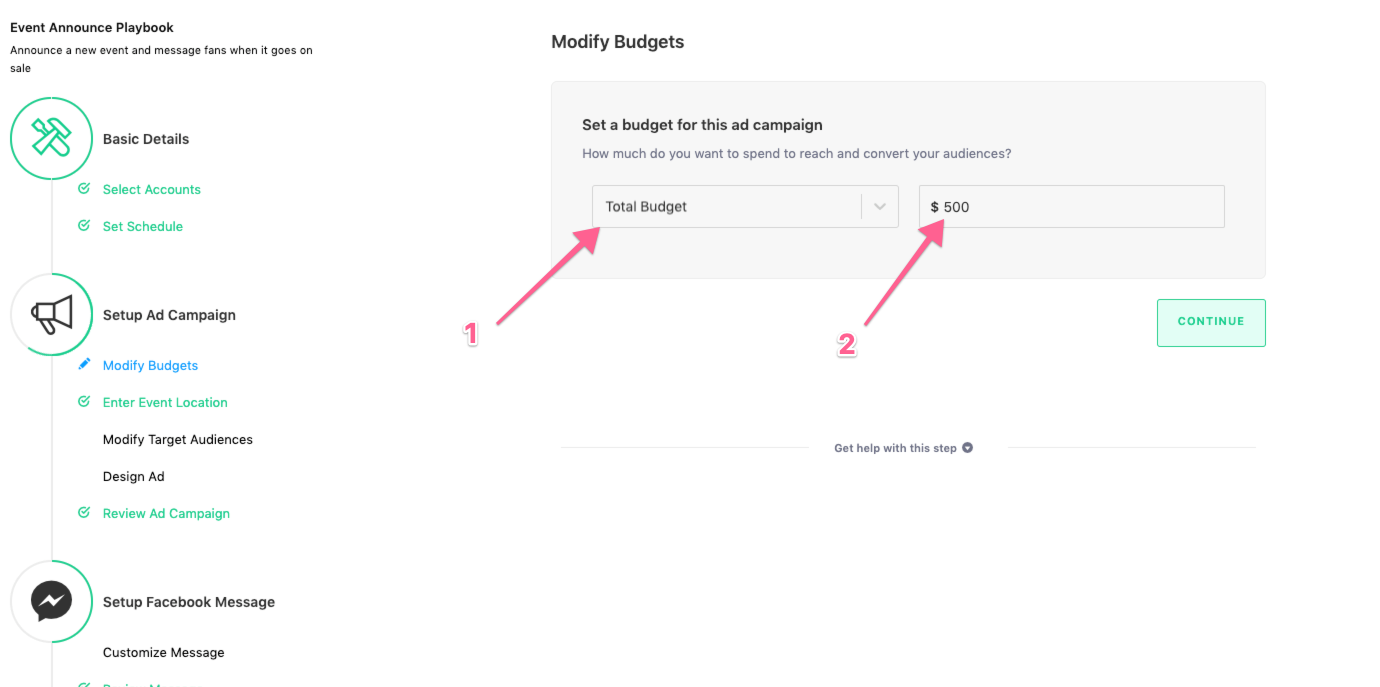The image size is (1380, 687).
Task: Click the pencil icon beside Modify Budgets
Action: (x=84, y=364)
